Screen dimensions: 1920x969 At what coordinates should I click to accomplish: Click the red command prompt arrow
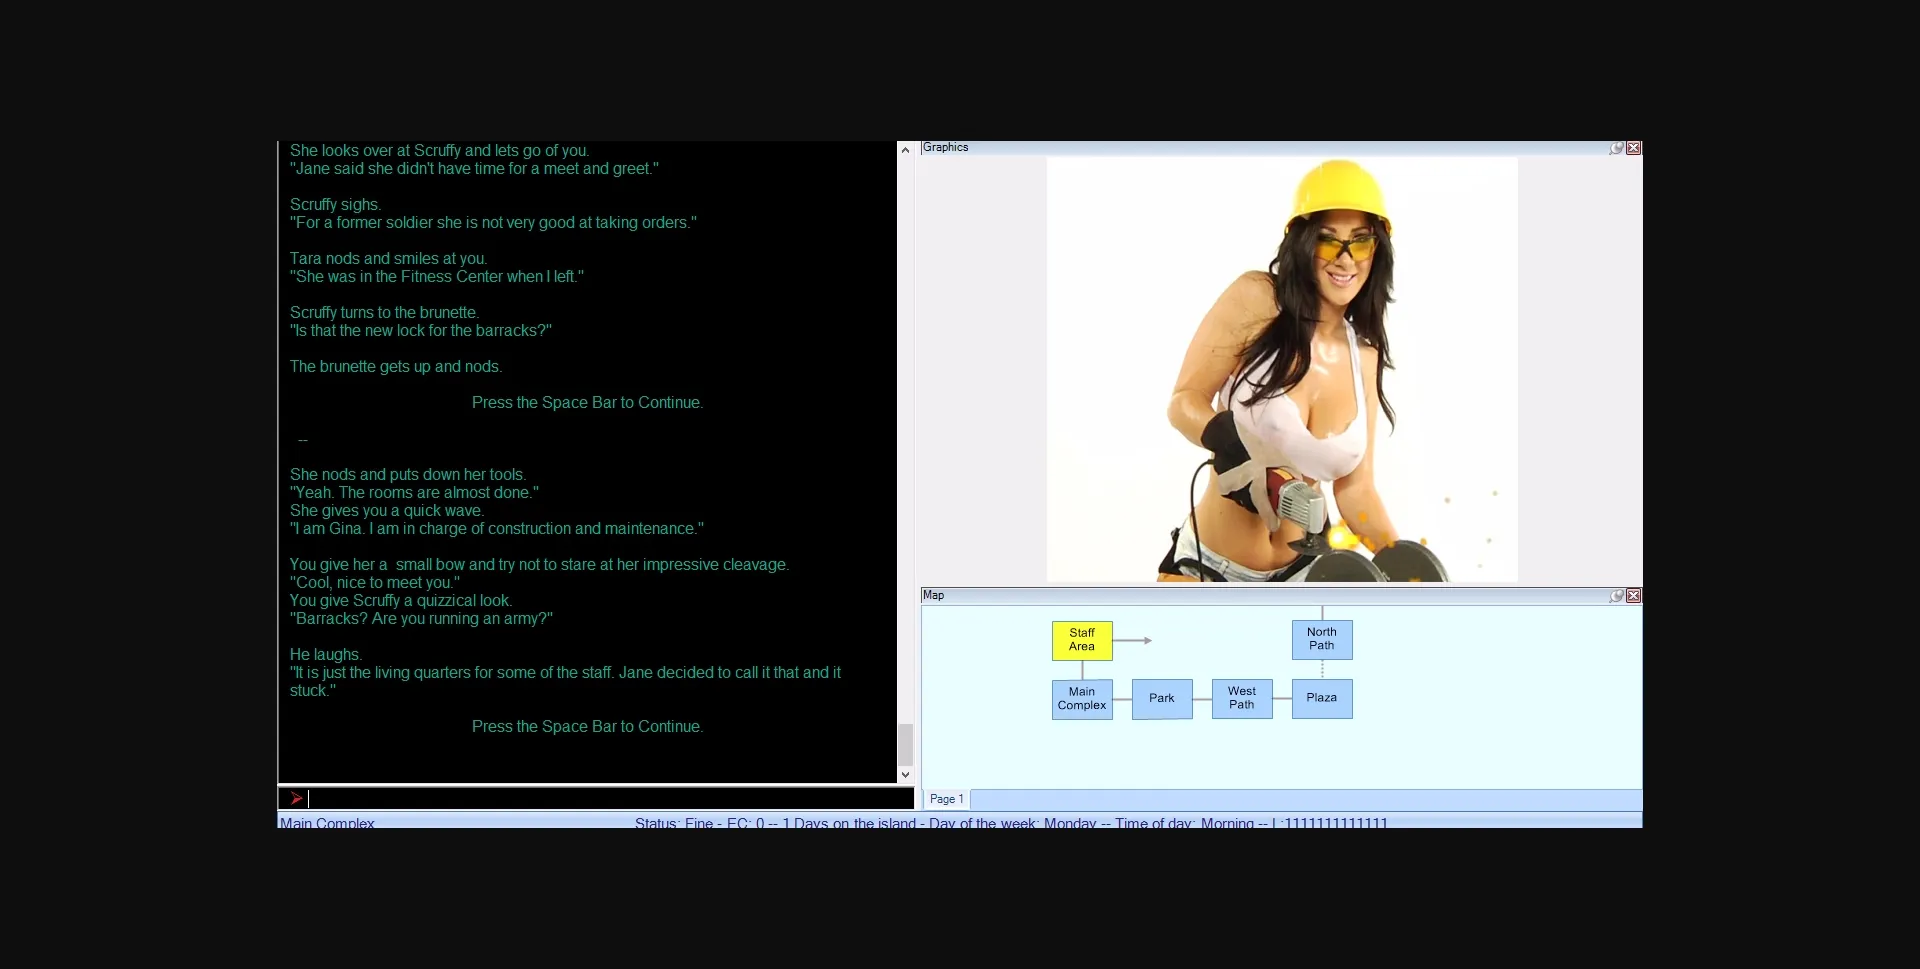point(296,798)
